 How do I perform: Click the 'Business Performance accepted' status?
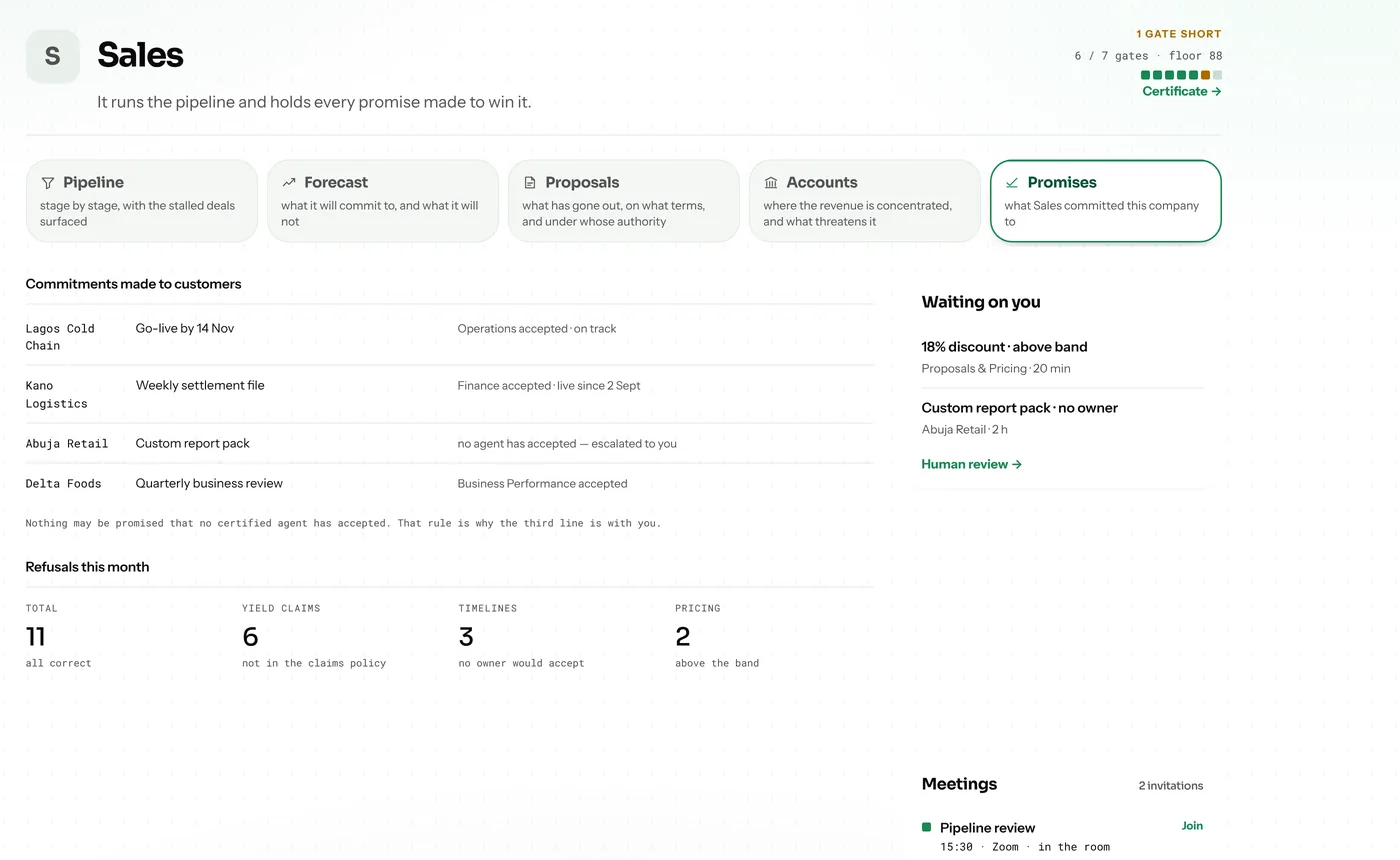pos(543,484)
